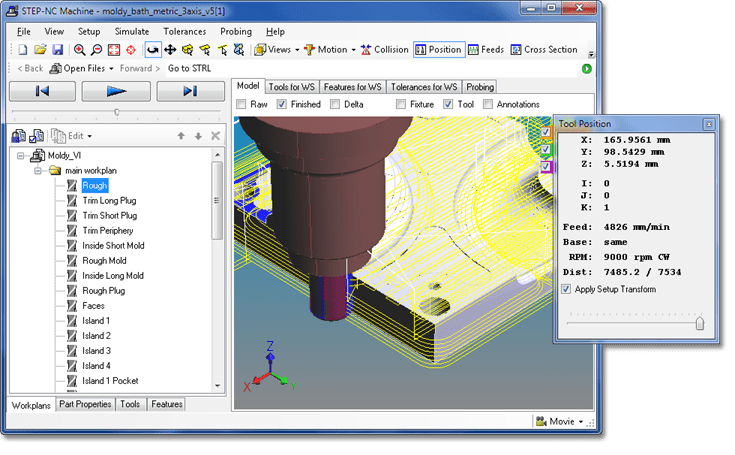Open the View menu

pyautogui.click(x=54, y=31)
